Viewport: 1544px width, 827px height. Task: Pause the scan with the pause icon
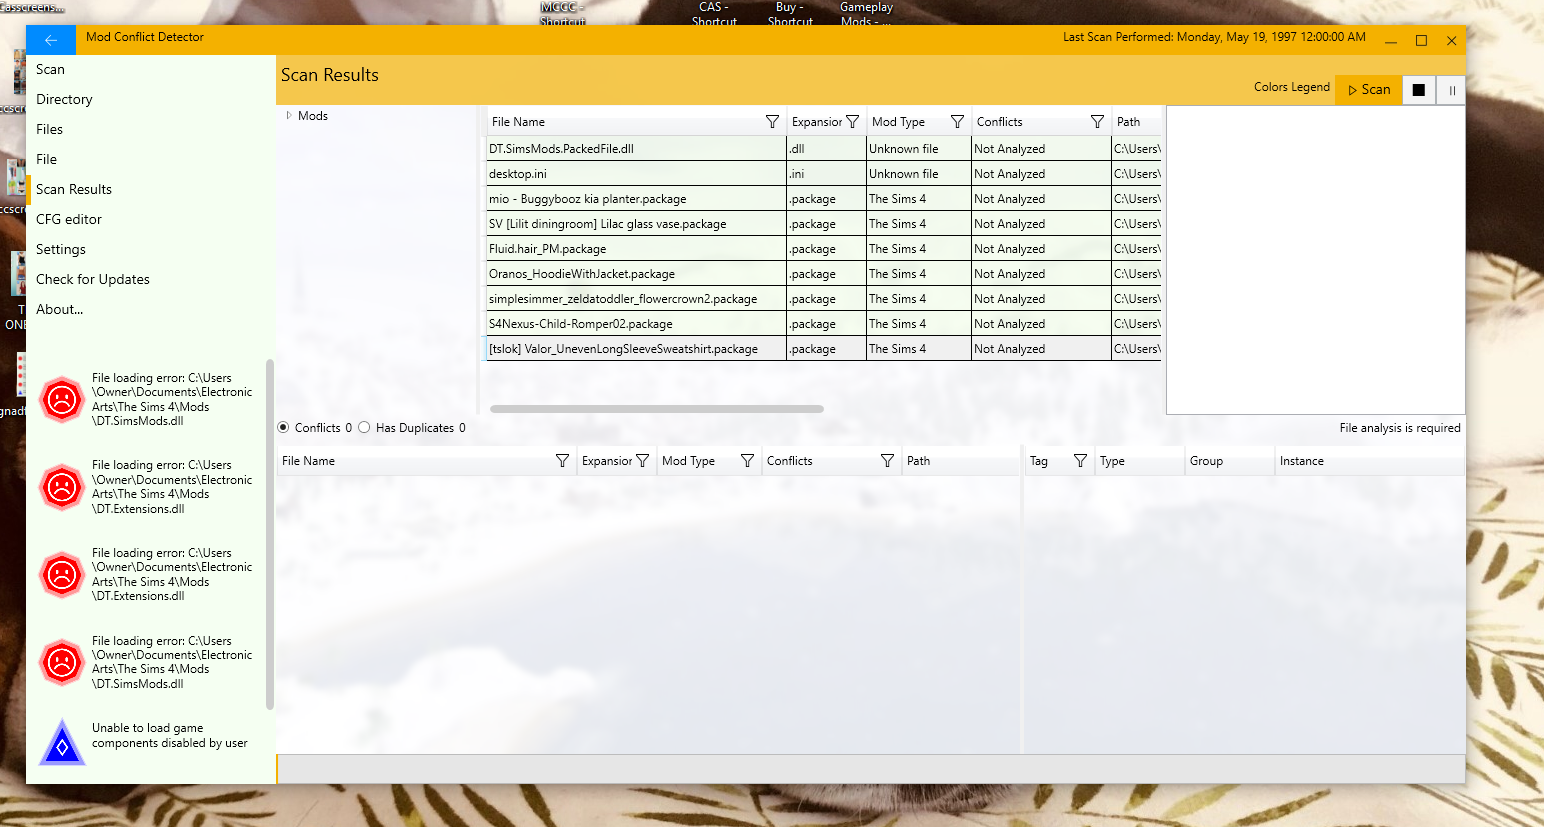pyautogui.click(x=1451, y=90)
